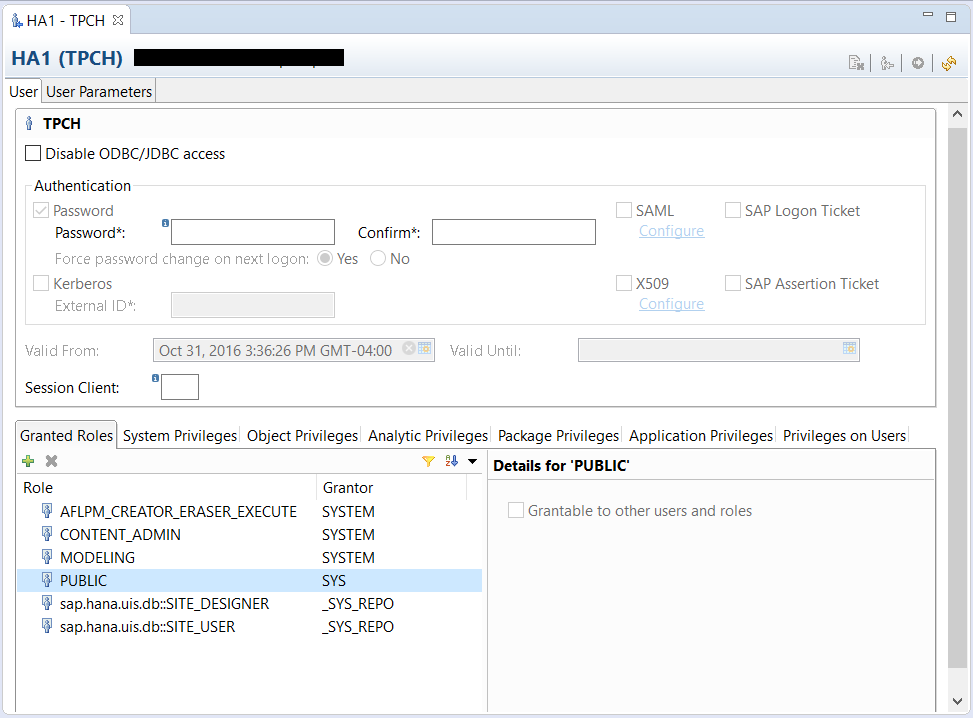The height and width of the screenshot is (718, 973).
Task: Open the filter funnel for granted roles
Action: tap(428, 461)
